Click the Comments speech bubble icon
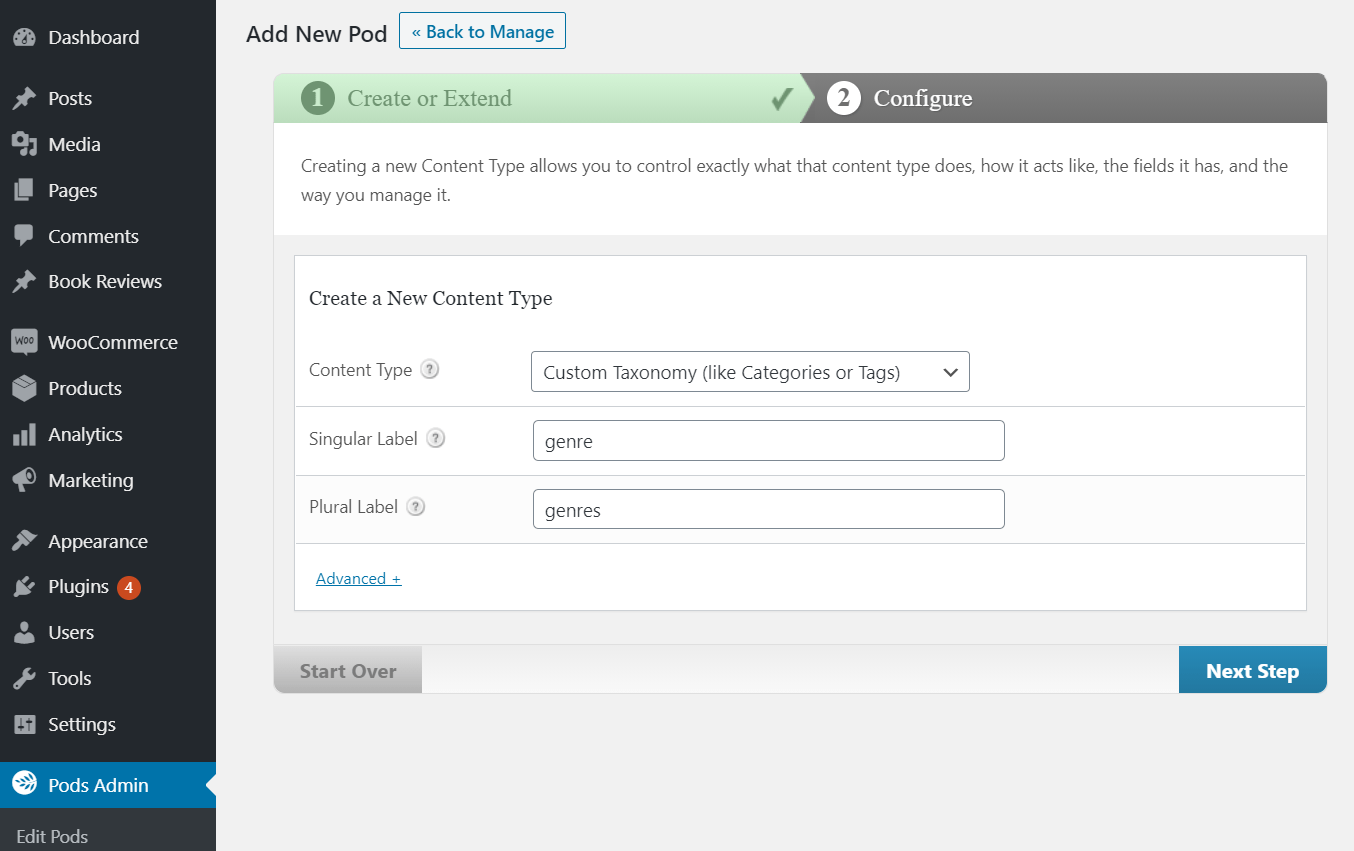Screen dimensions: 1354x851 (x=24, y=237)
